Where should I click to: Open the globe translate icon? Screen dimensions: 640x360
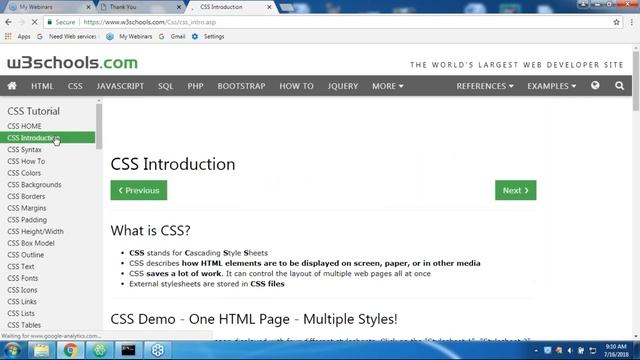pos(595,85)
